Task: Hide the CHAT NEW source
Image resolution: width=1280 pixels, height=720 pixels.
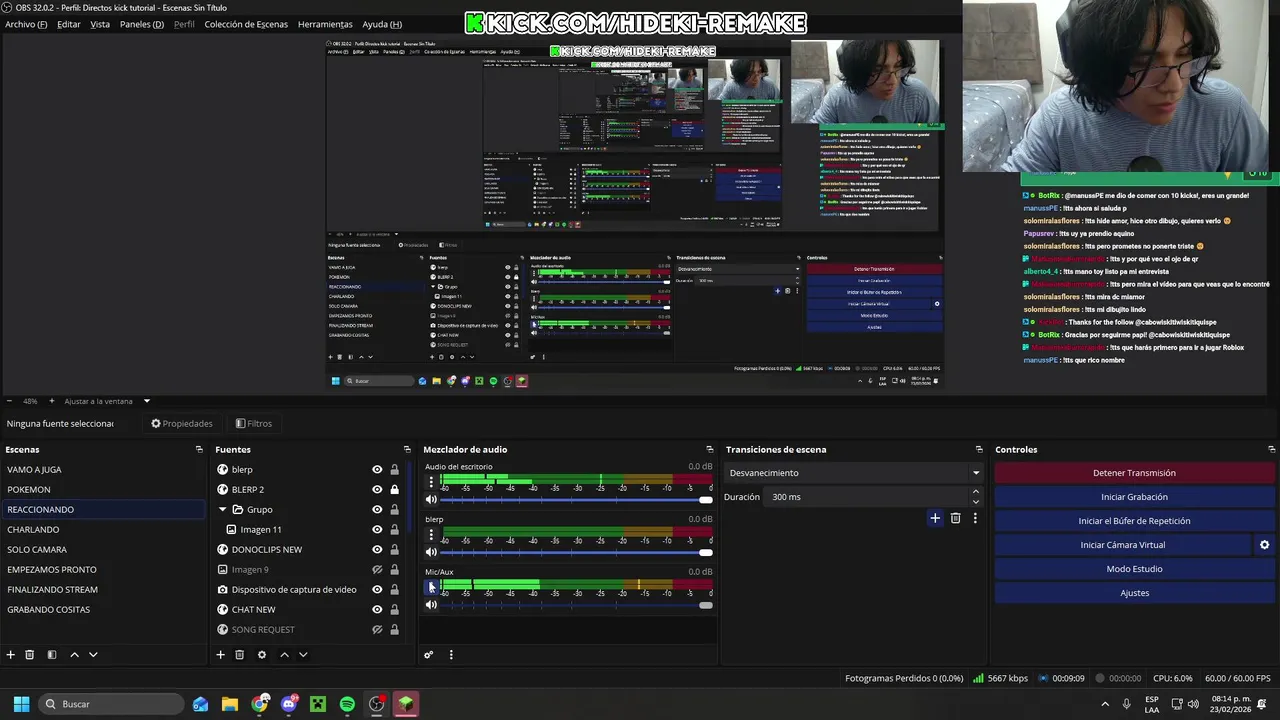Action: click(x=377, y=610)
